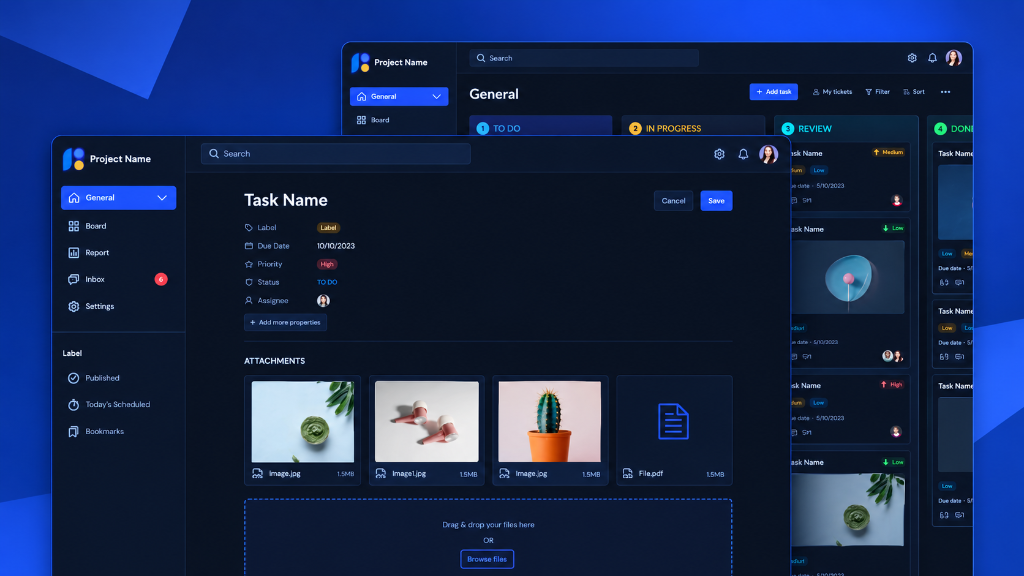Open settings gear in front window header
Viewport: 1024px width, 576px height.
click(719, 154)
